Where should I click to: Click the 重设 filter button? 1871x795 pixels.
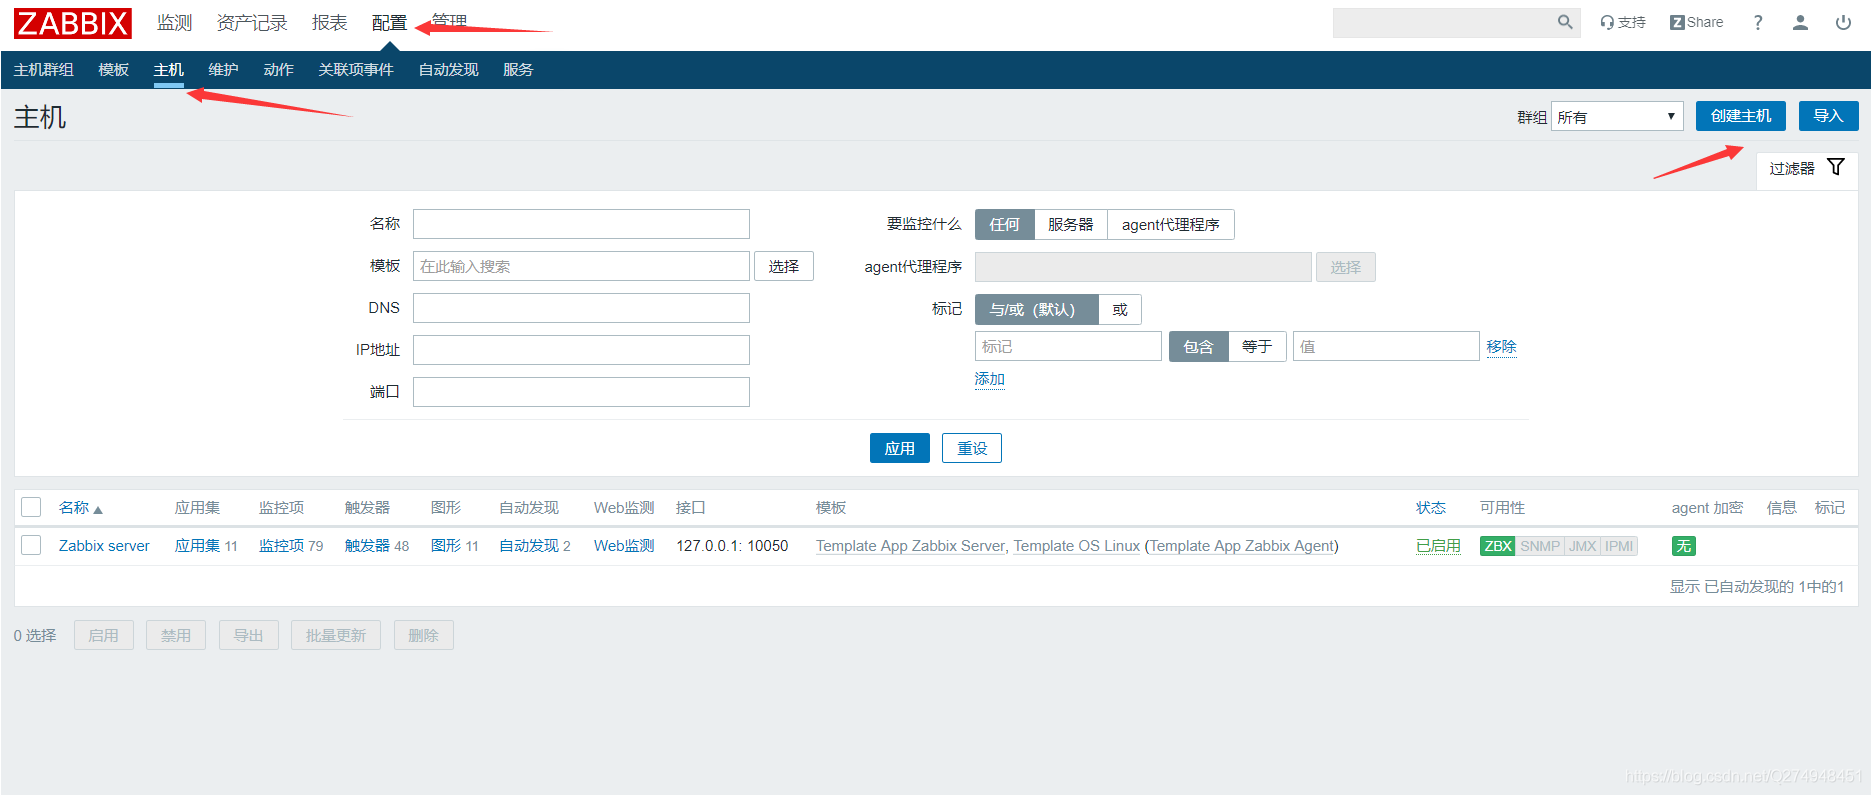point(972,448)
